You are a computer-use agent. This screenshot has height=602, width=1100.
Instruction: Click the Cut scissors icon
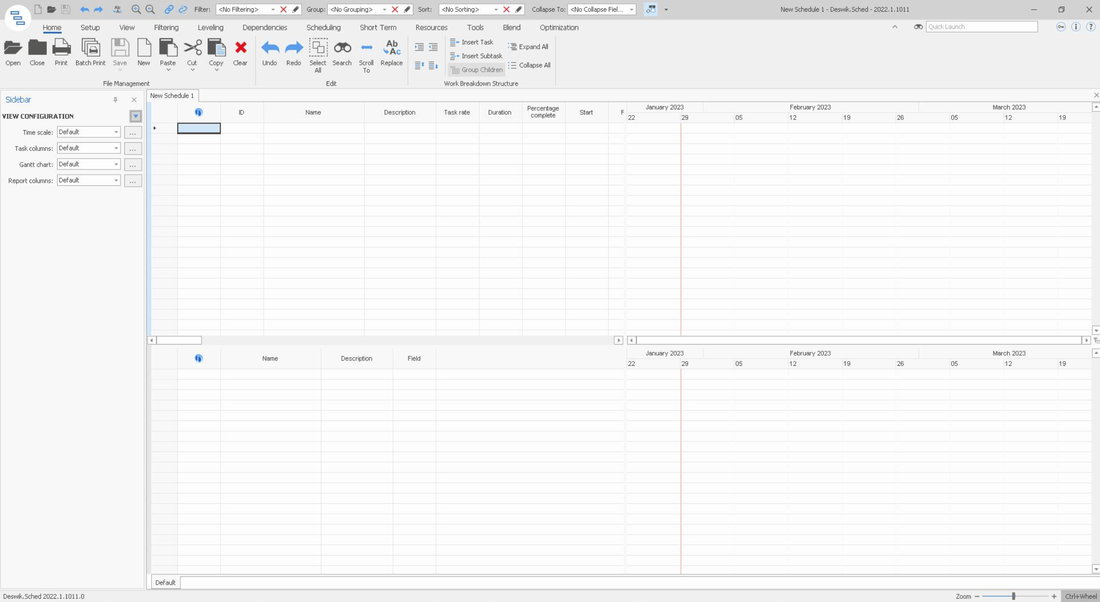point(192,48)
